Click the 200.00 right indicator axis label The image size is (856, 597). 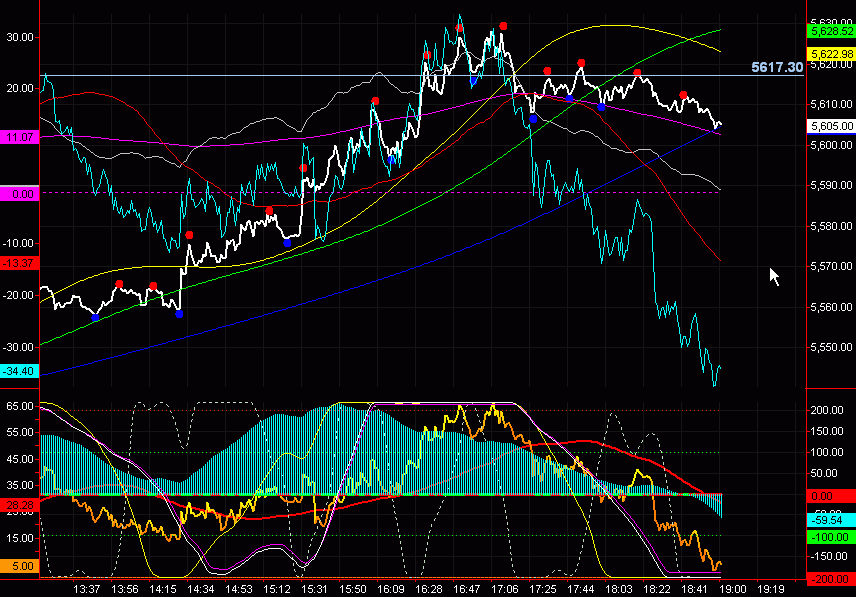[828, 410]
